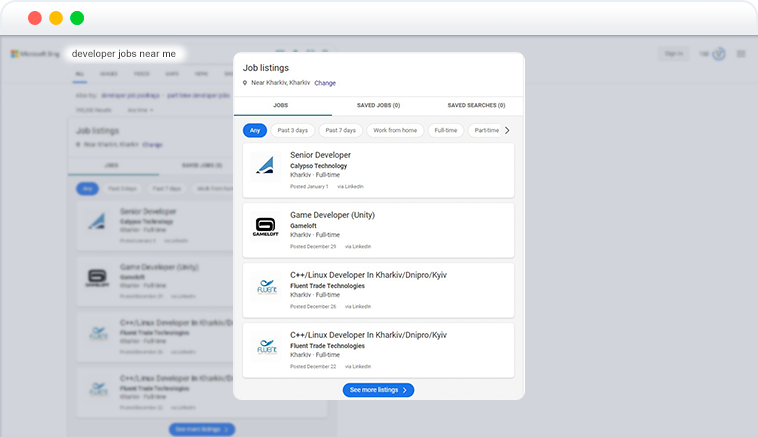Select the Any filter chip
Viewport: 758px width, 437px height.
[x=255, y=131]
